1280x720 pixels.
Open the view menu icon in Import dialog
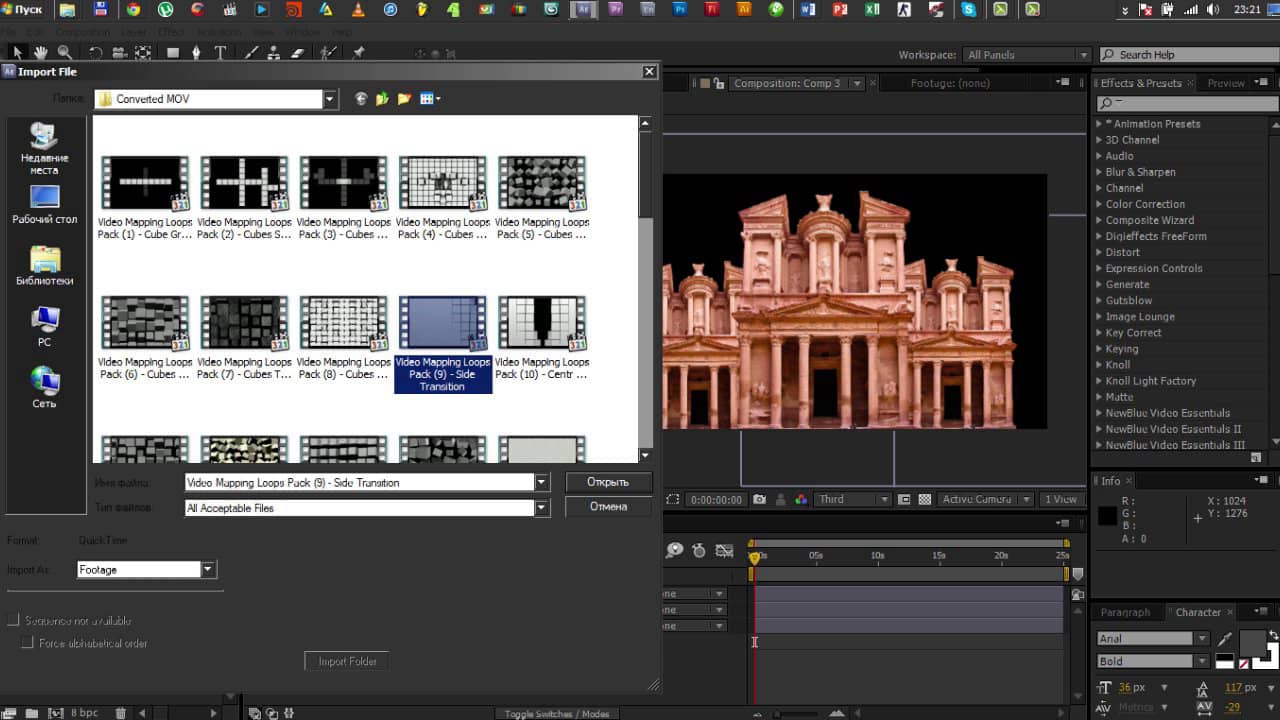[x=430, y=99]
